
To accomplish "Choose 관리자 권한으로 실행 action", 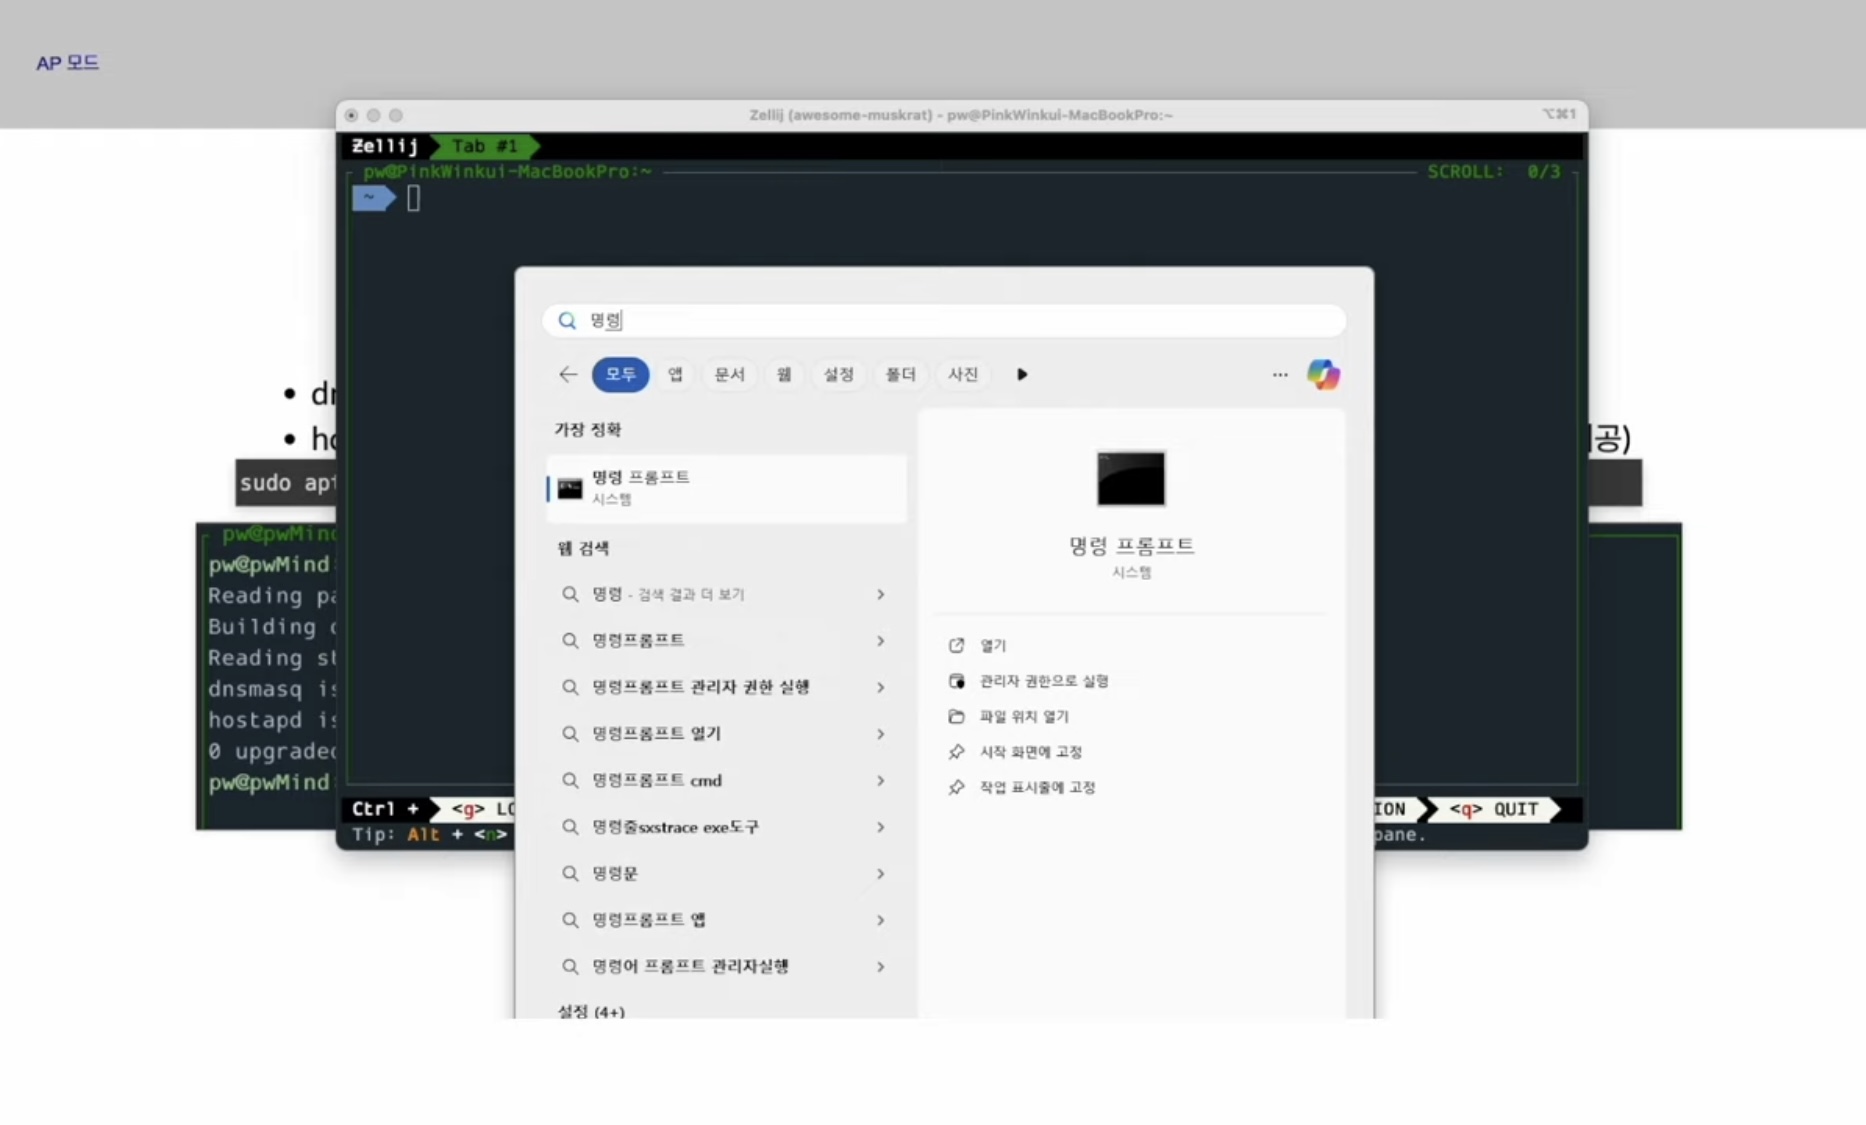I will [x=1044, y=681].
